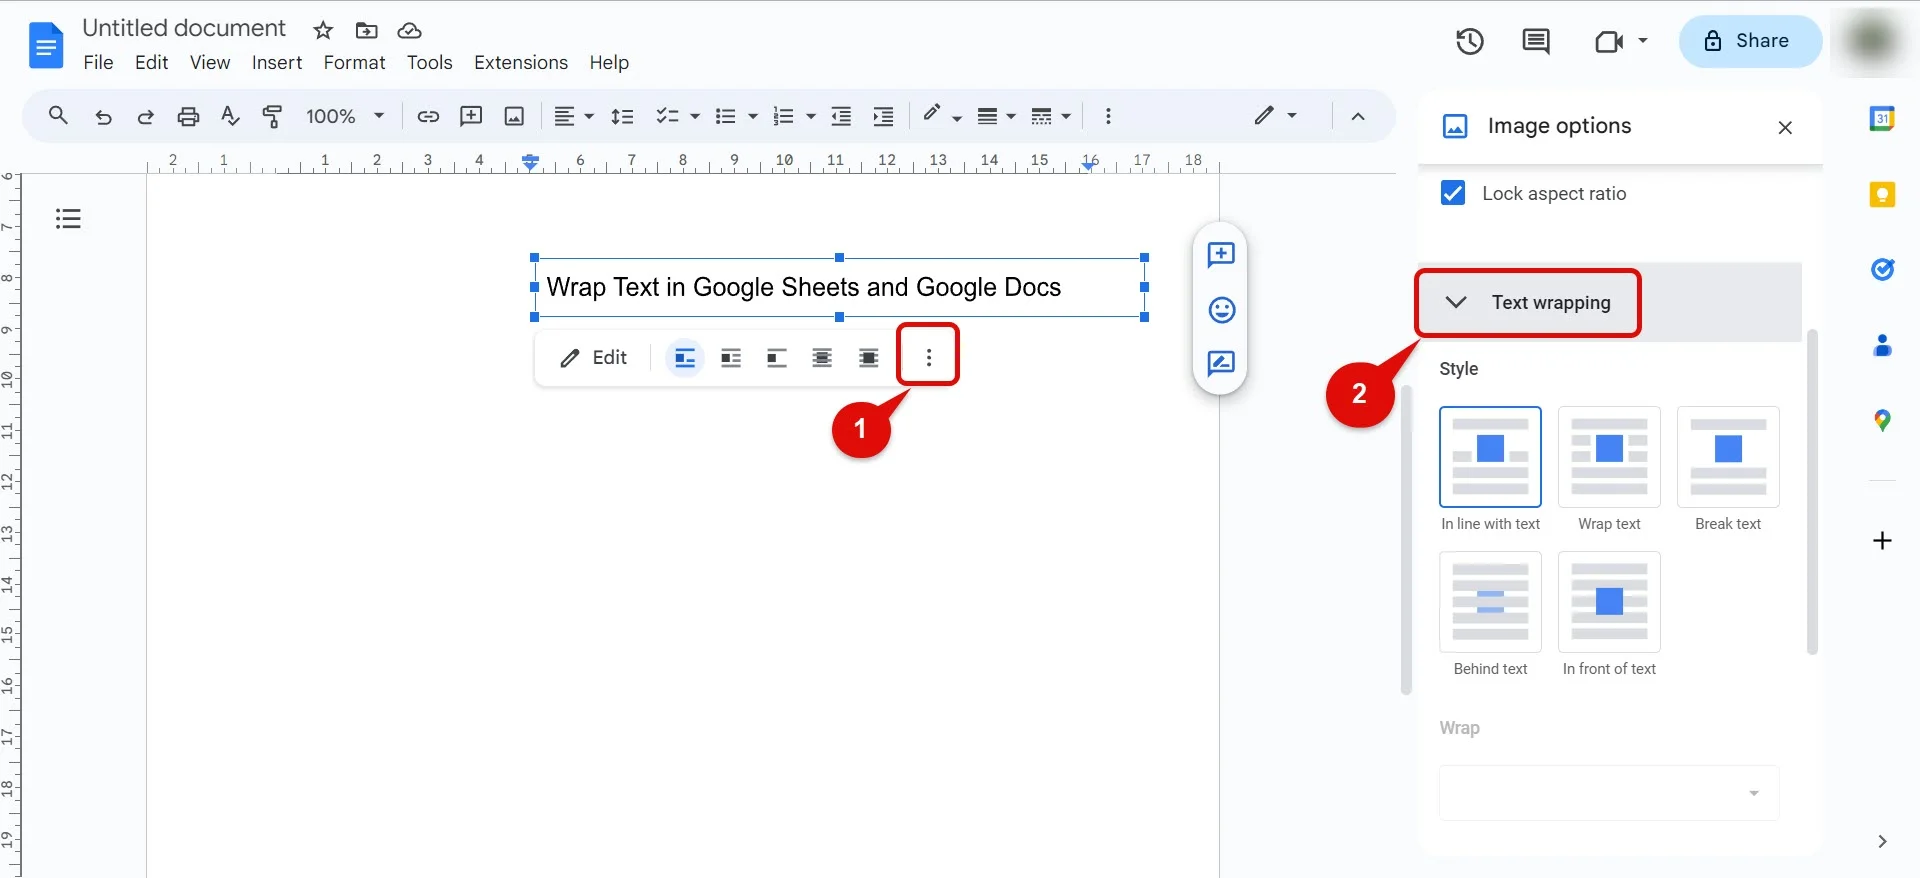Screen dimensions: 1920x878
Task: Open numbered list dropdown arrow
Action: click(x=811, y=116)
